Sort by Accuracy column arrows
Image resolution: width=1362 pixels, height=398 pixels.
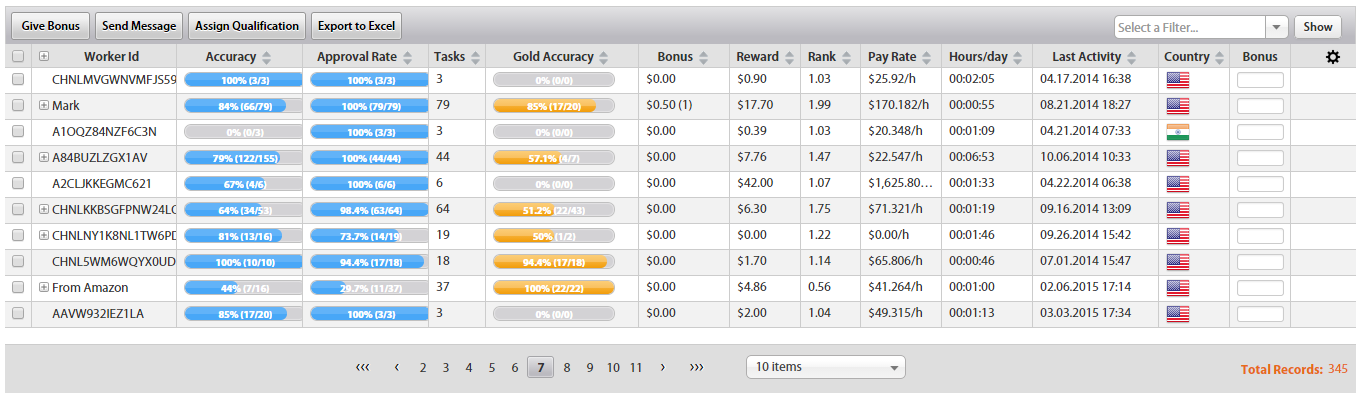(x=267, y=58)
